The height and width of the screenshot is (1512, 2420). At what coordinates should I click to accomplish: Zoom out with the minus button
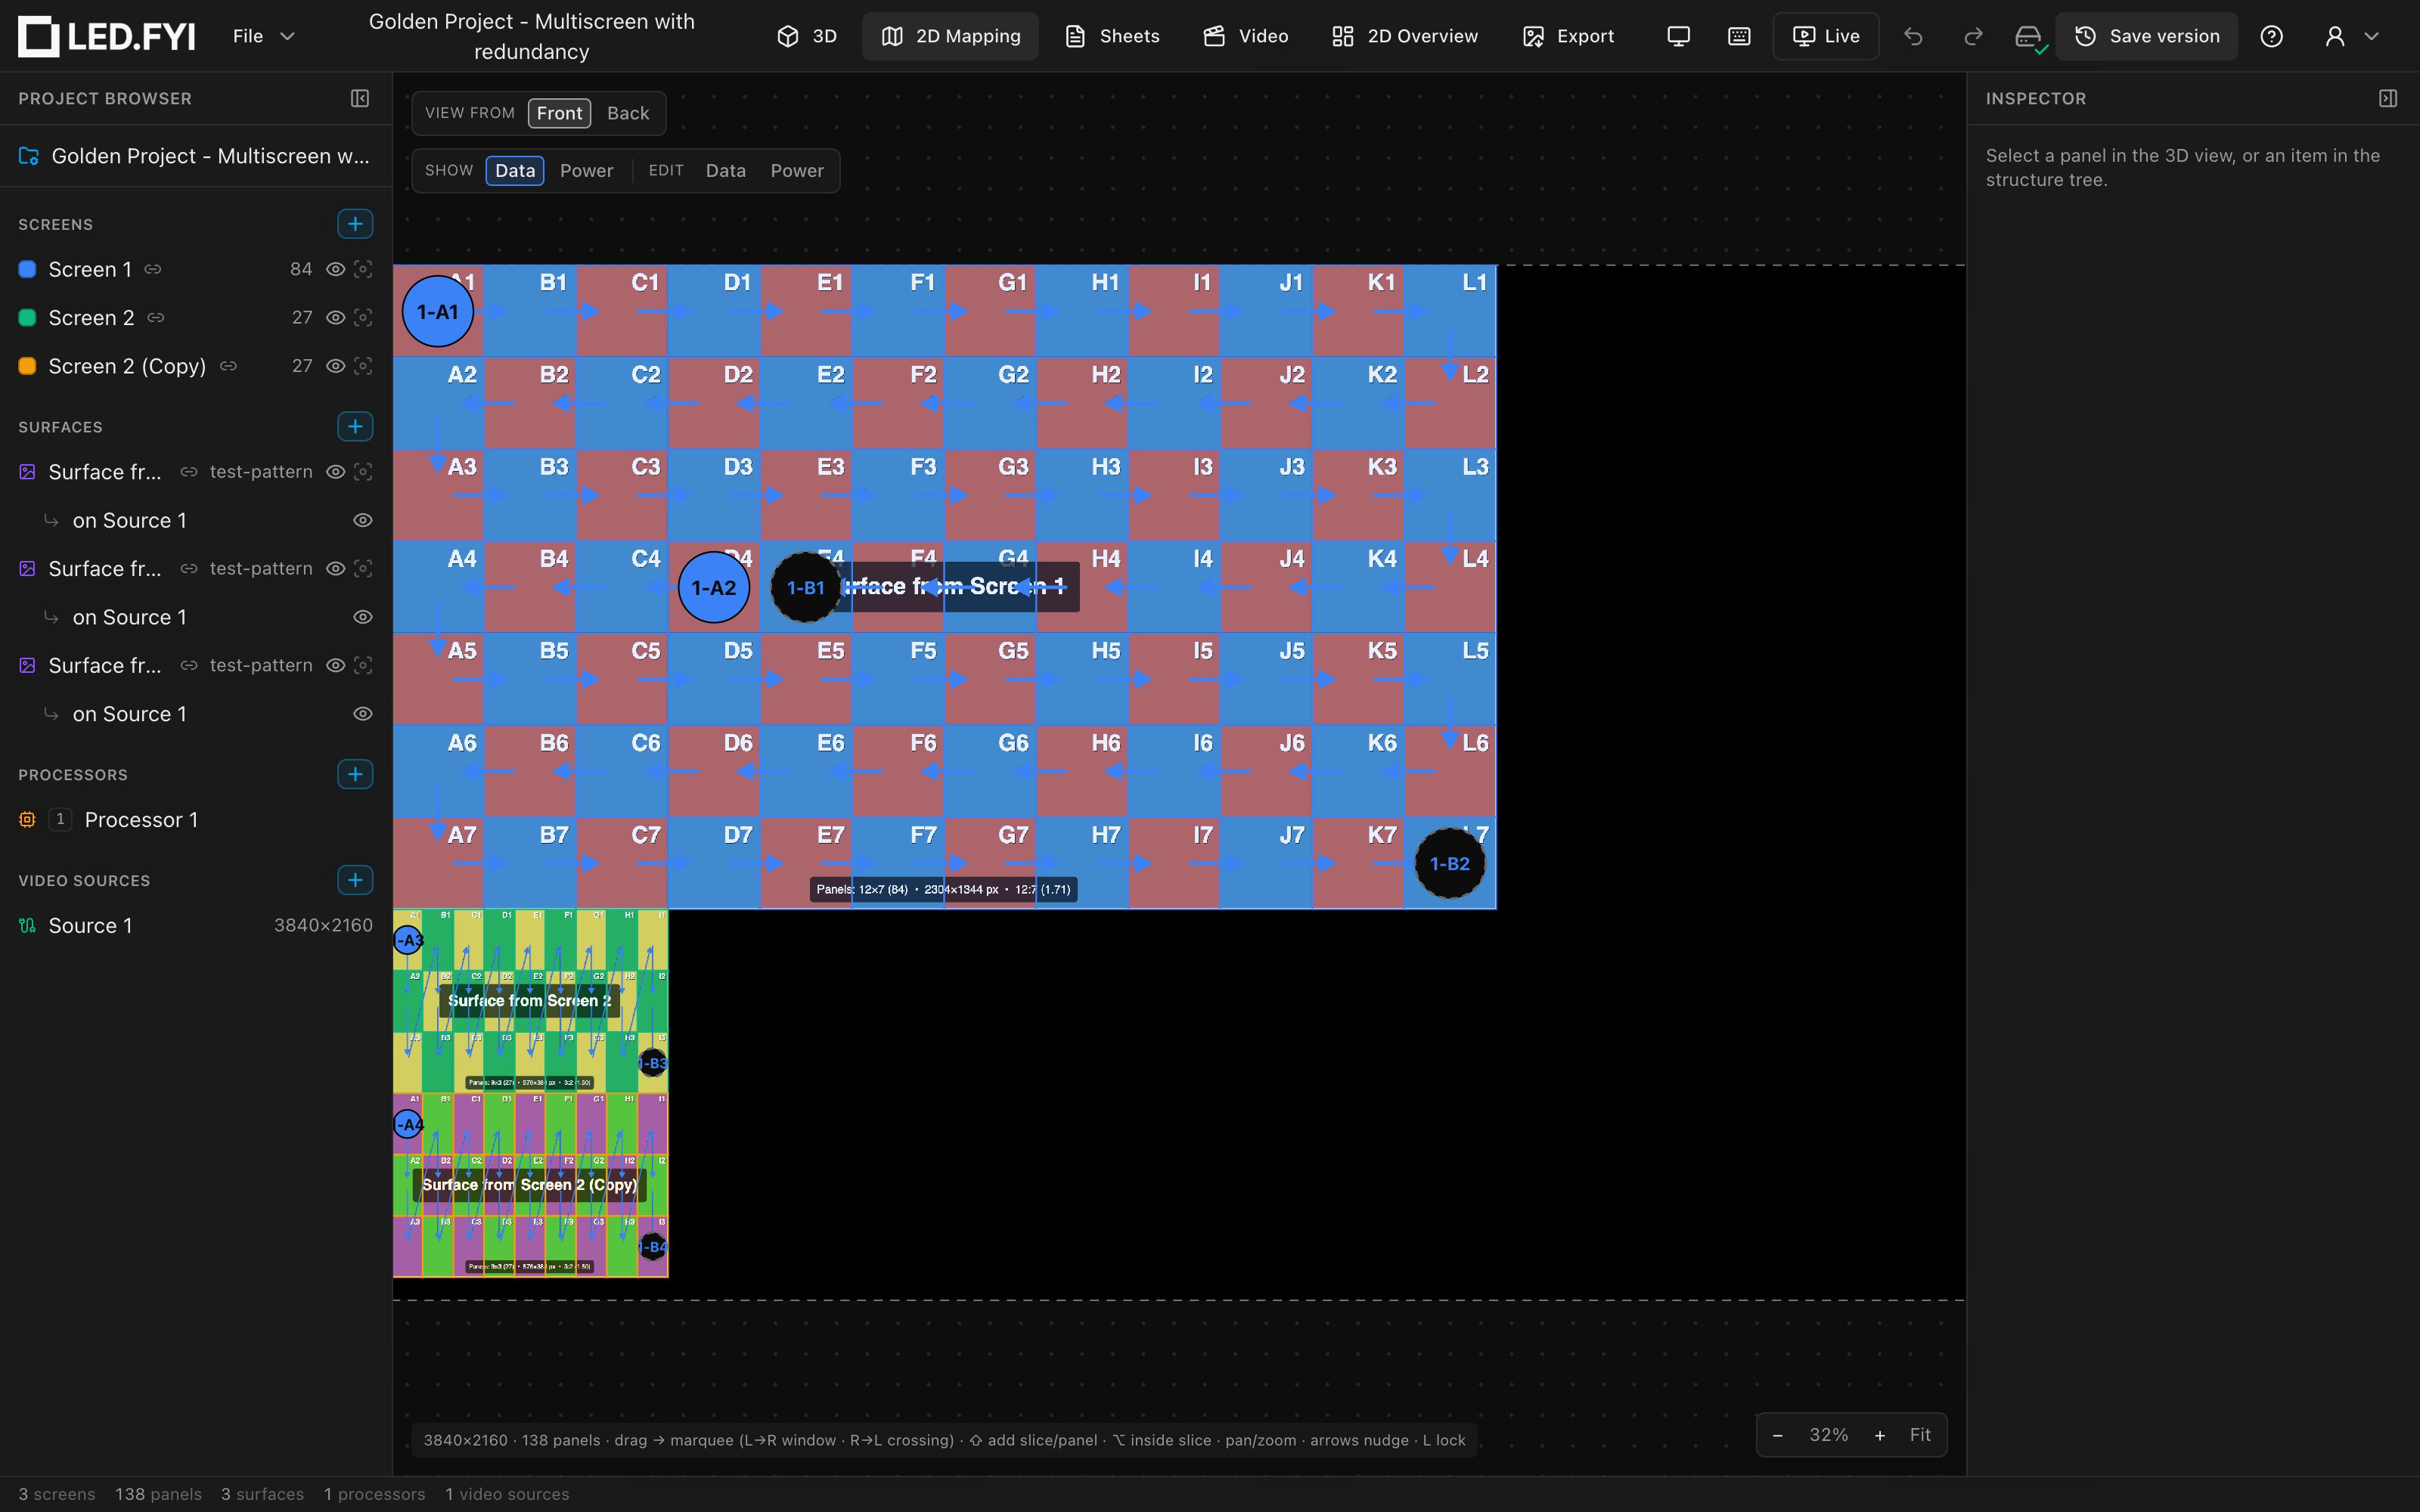[x=1778, y=1435]
